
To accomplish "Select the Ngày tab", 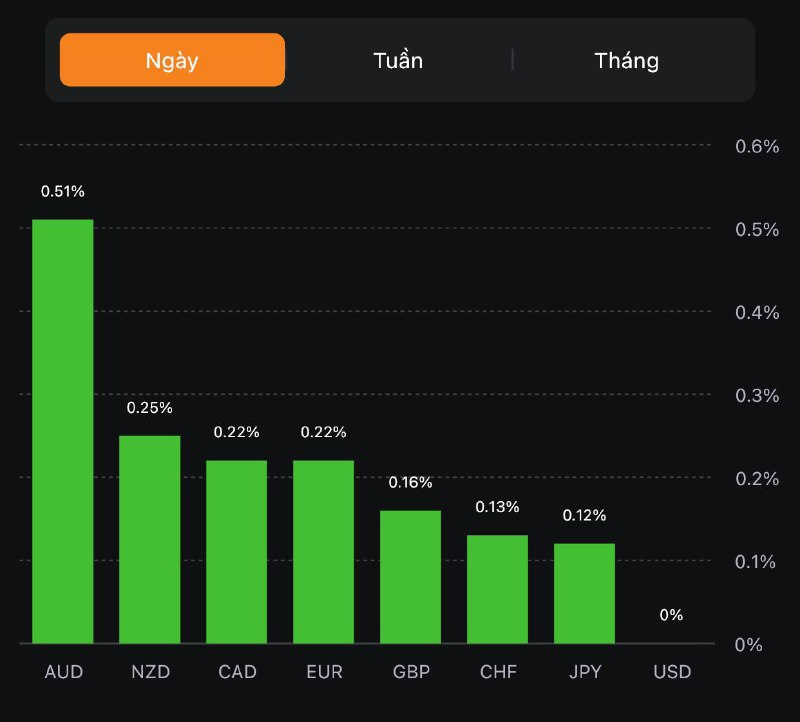I will 172,60.
